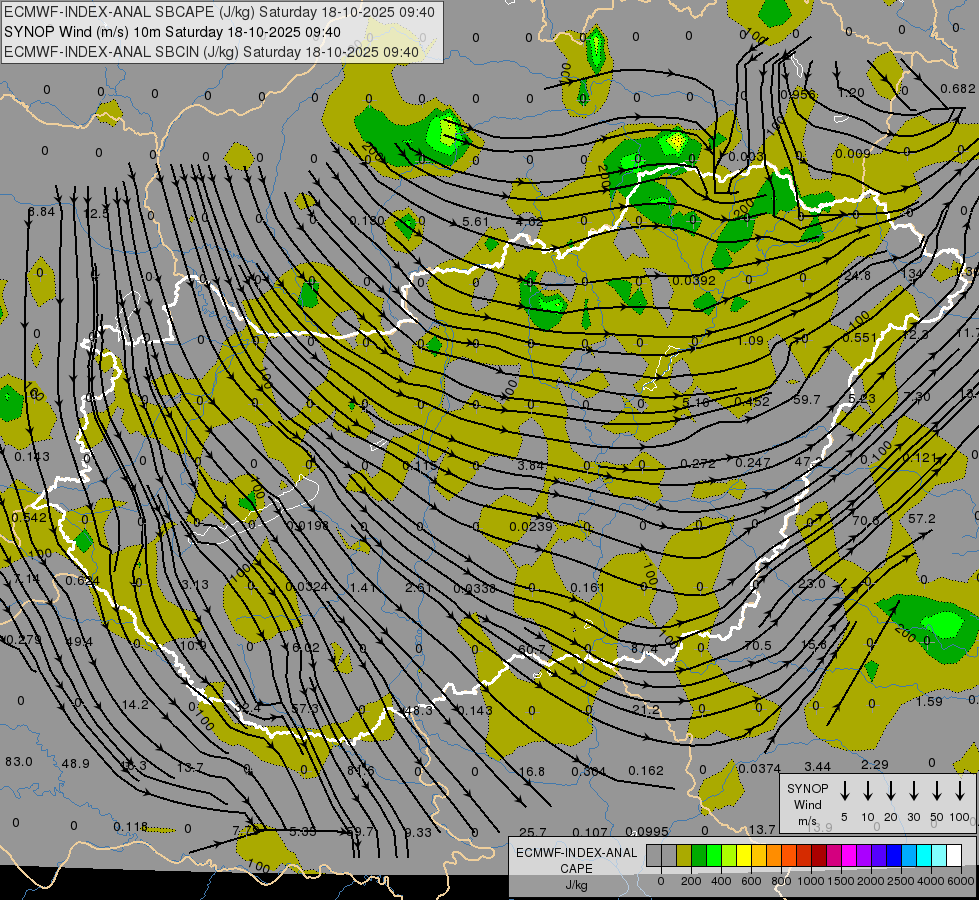This screenshot has width=979, height=900.
Task: Click the 'SYNOP Wind m/s' legend label
Action: (x=807, y=804)
